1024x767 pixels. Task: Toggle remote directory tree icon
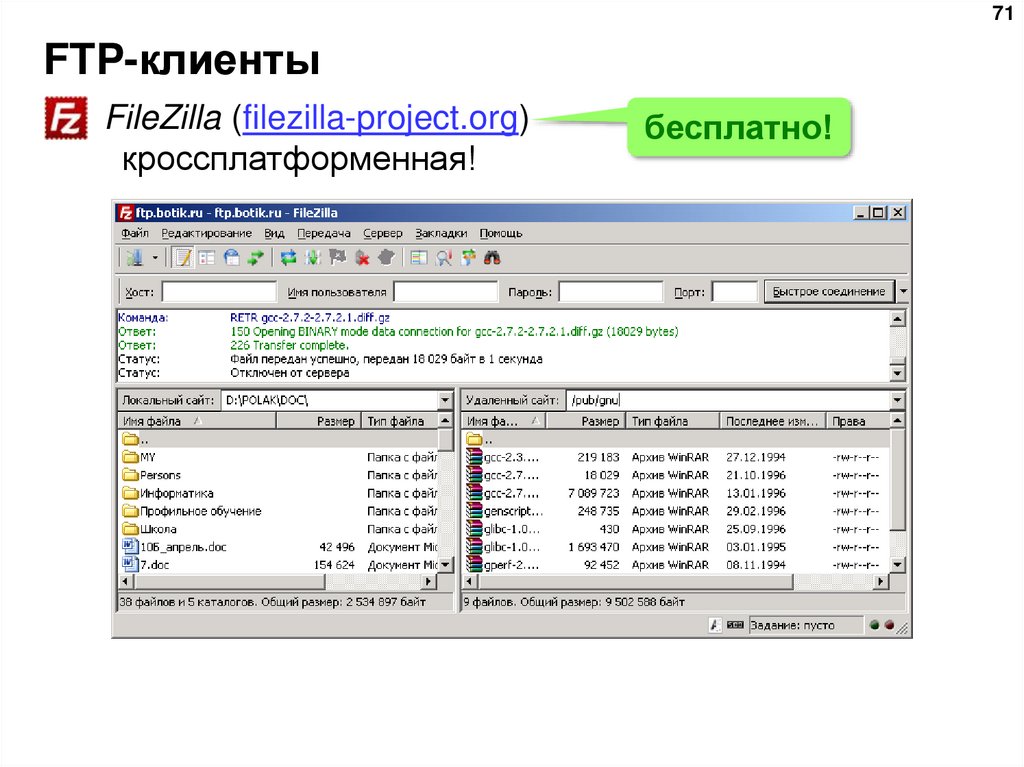coord(231,257)
